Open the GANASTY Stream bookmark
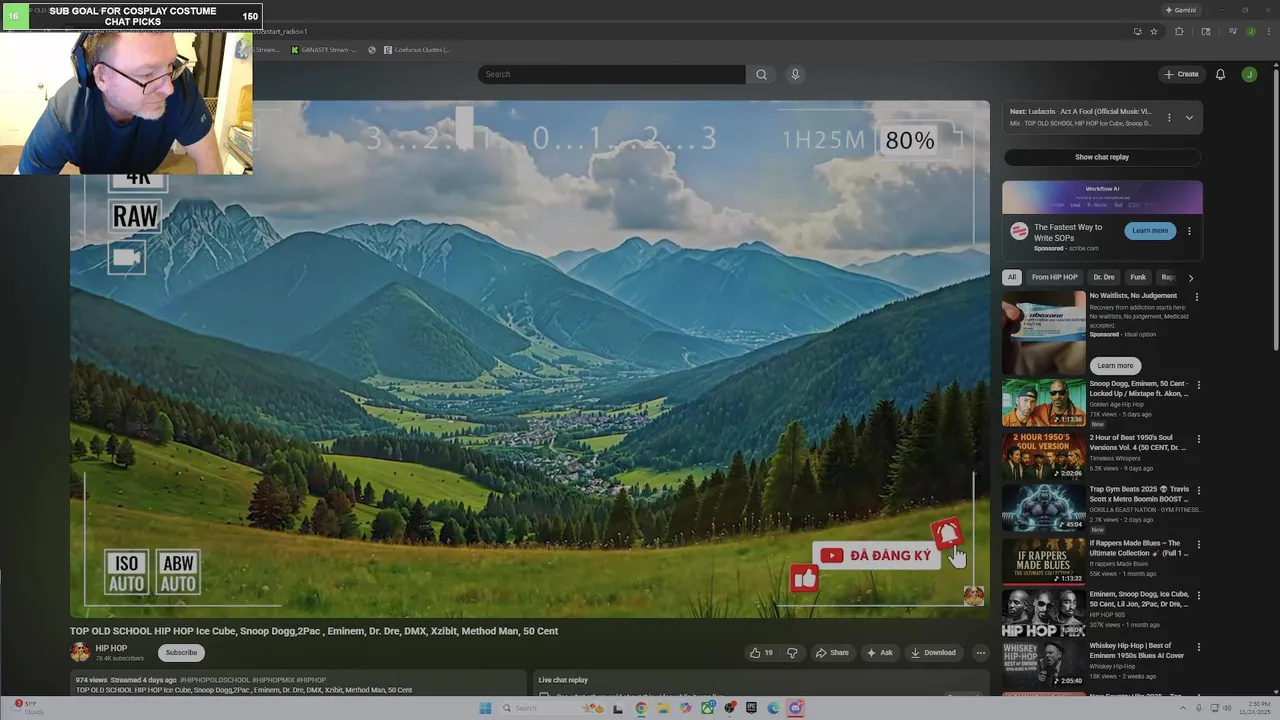Viewport: 1280px width, 720px height. click(323, 49)
